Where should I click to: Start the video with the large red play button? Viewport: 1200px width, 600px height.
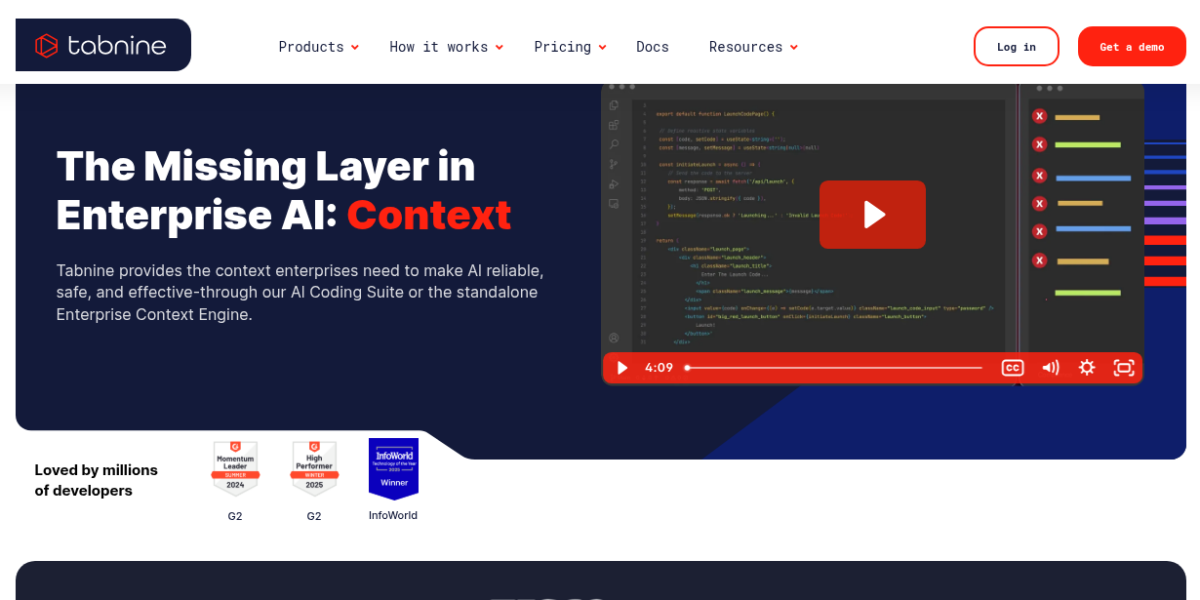click(872, 214)
